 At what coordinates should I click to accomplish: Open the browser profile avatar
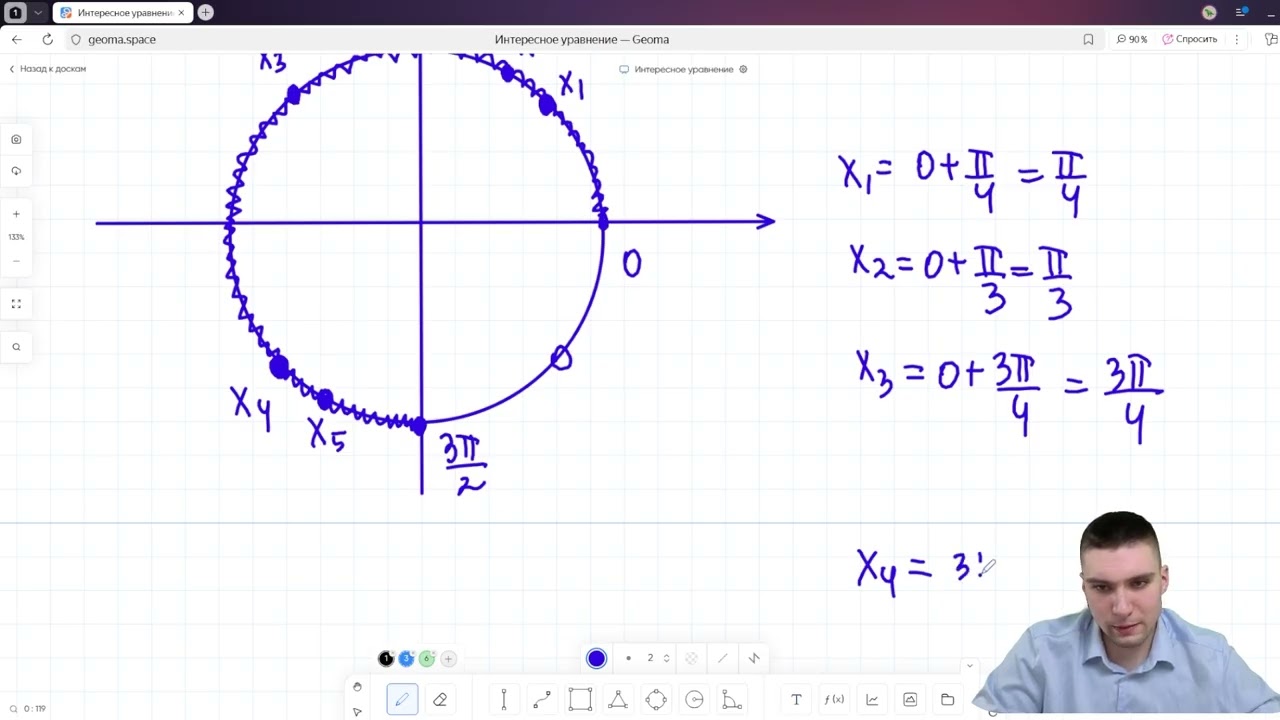[x=1209, y=12]
